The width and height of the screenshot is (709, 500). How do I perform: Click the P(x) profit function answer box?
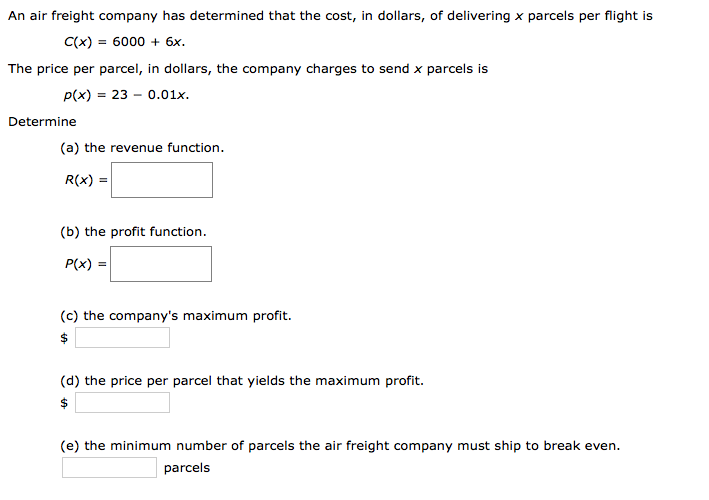coord(161,264)
